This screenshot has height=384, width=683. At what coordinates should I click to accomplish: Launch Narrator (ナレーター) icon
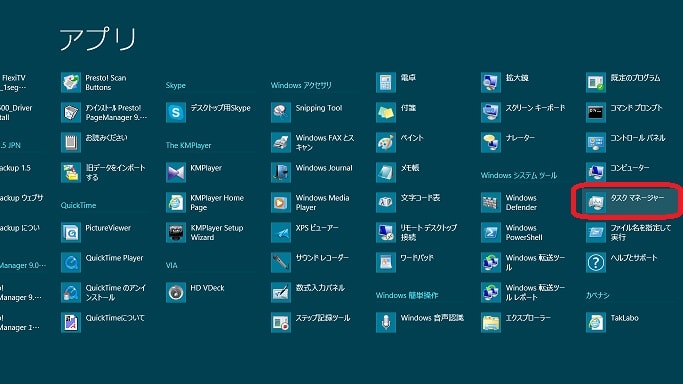pos(490,142)
